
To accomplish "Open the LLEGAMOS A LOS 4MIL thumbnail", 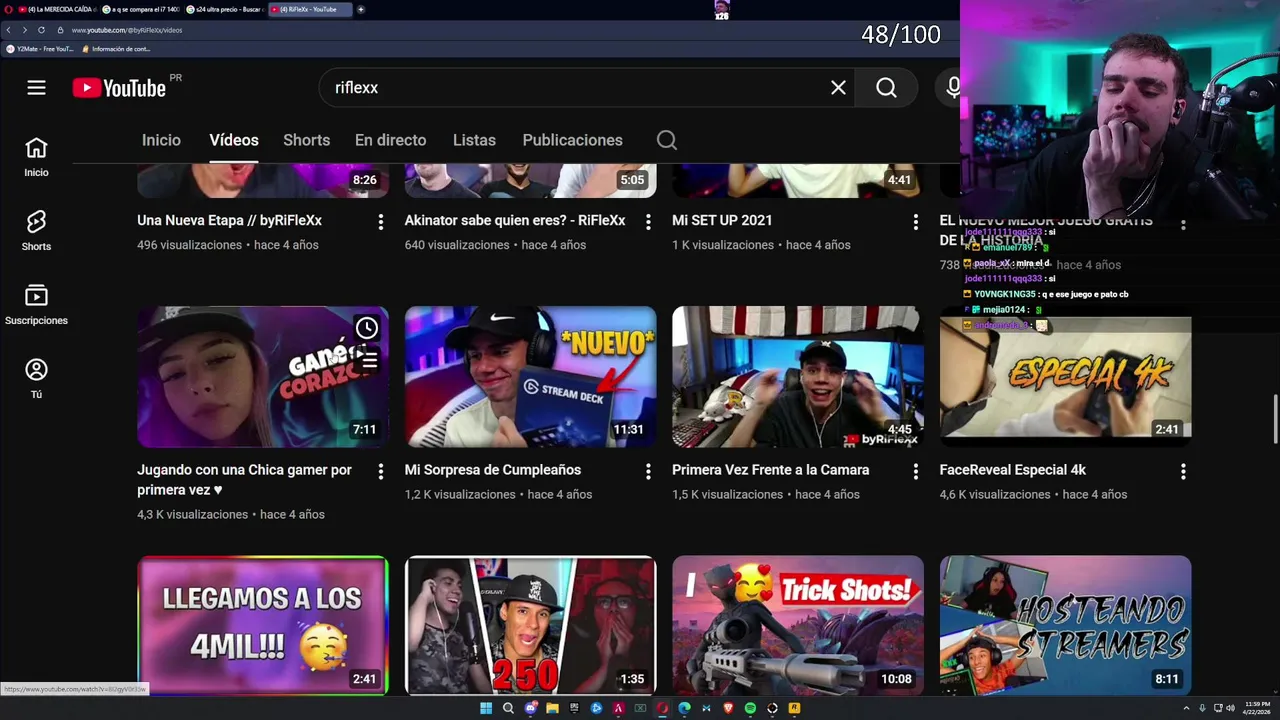I will pyautogui.click(x=263, y=625).
